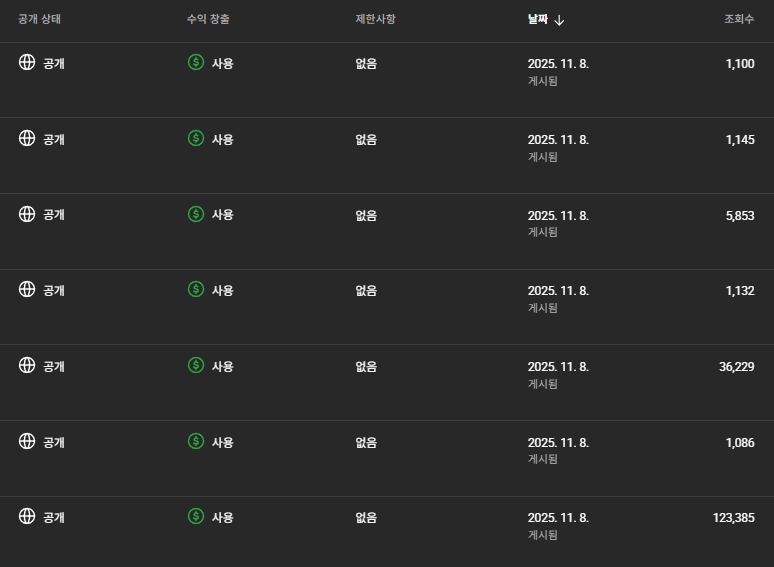The height and width of the screenshot is (567, 774).
Task: Click the globe icon in the 123,385-views row
Action: point(27,517)
